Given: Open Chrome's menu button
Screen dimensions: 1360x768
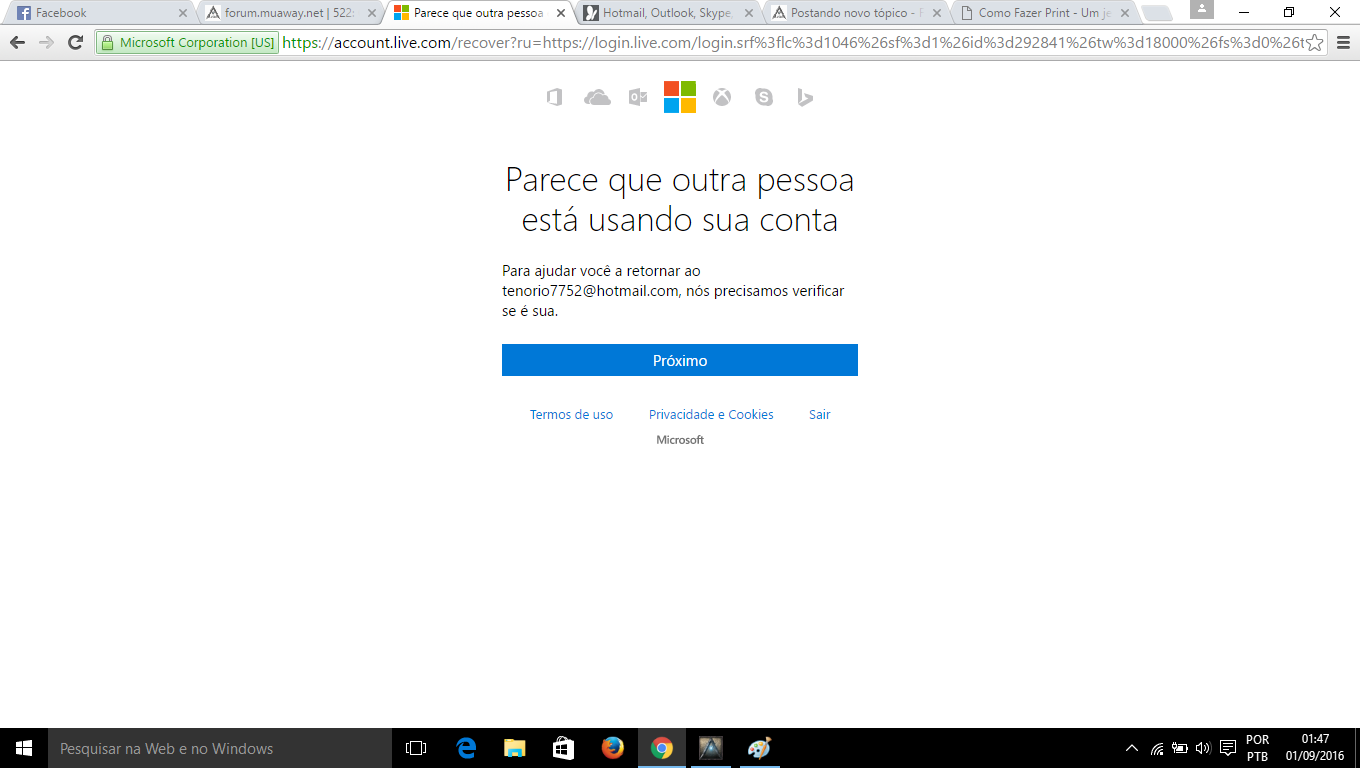Looking at the screenshot, I should click(1342, 43).
